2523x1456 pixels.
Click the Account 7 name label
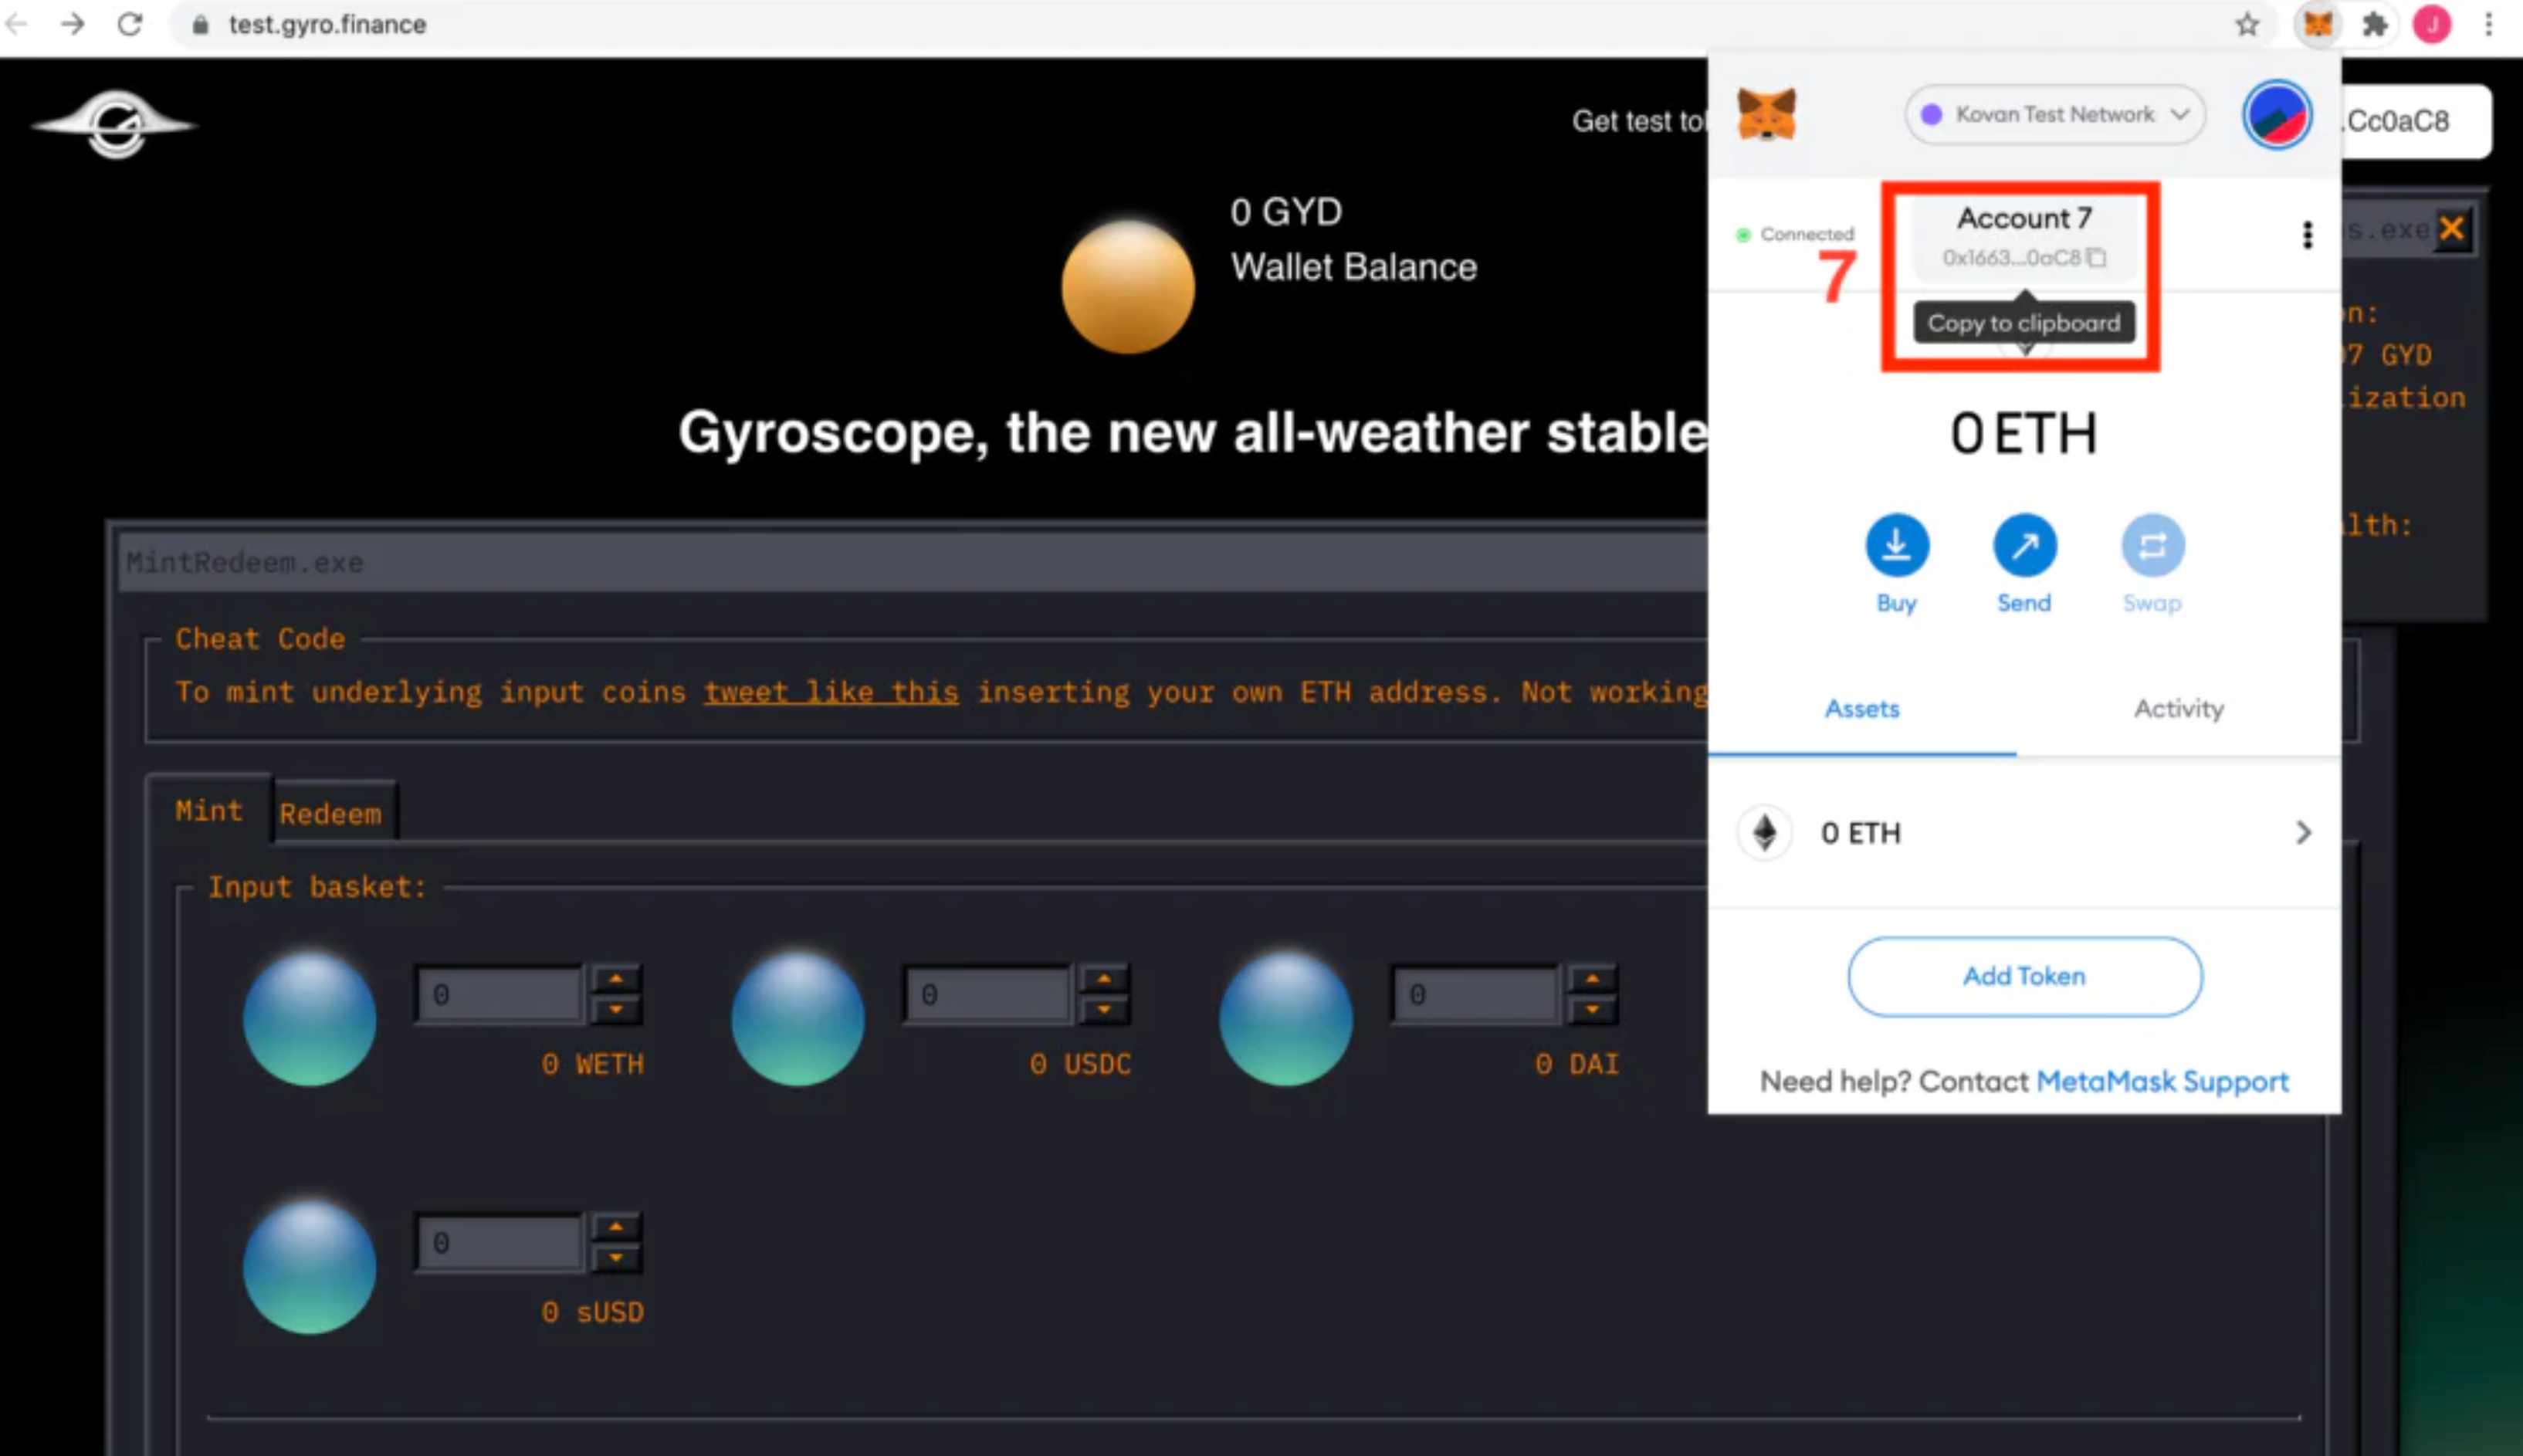coord(2024,218)
